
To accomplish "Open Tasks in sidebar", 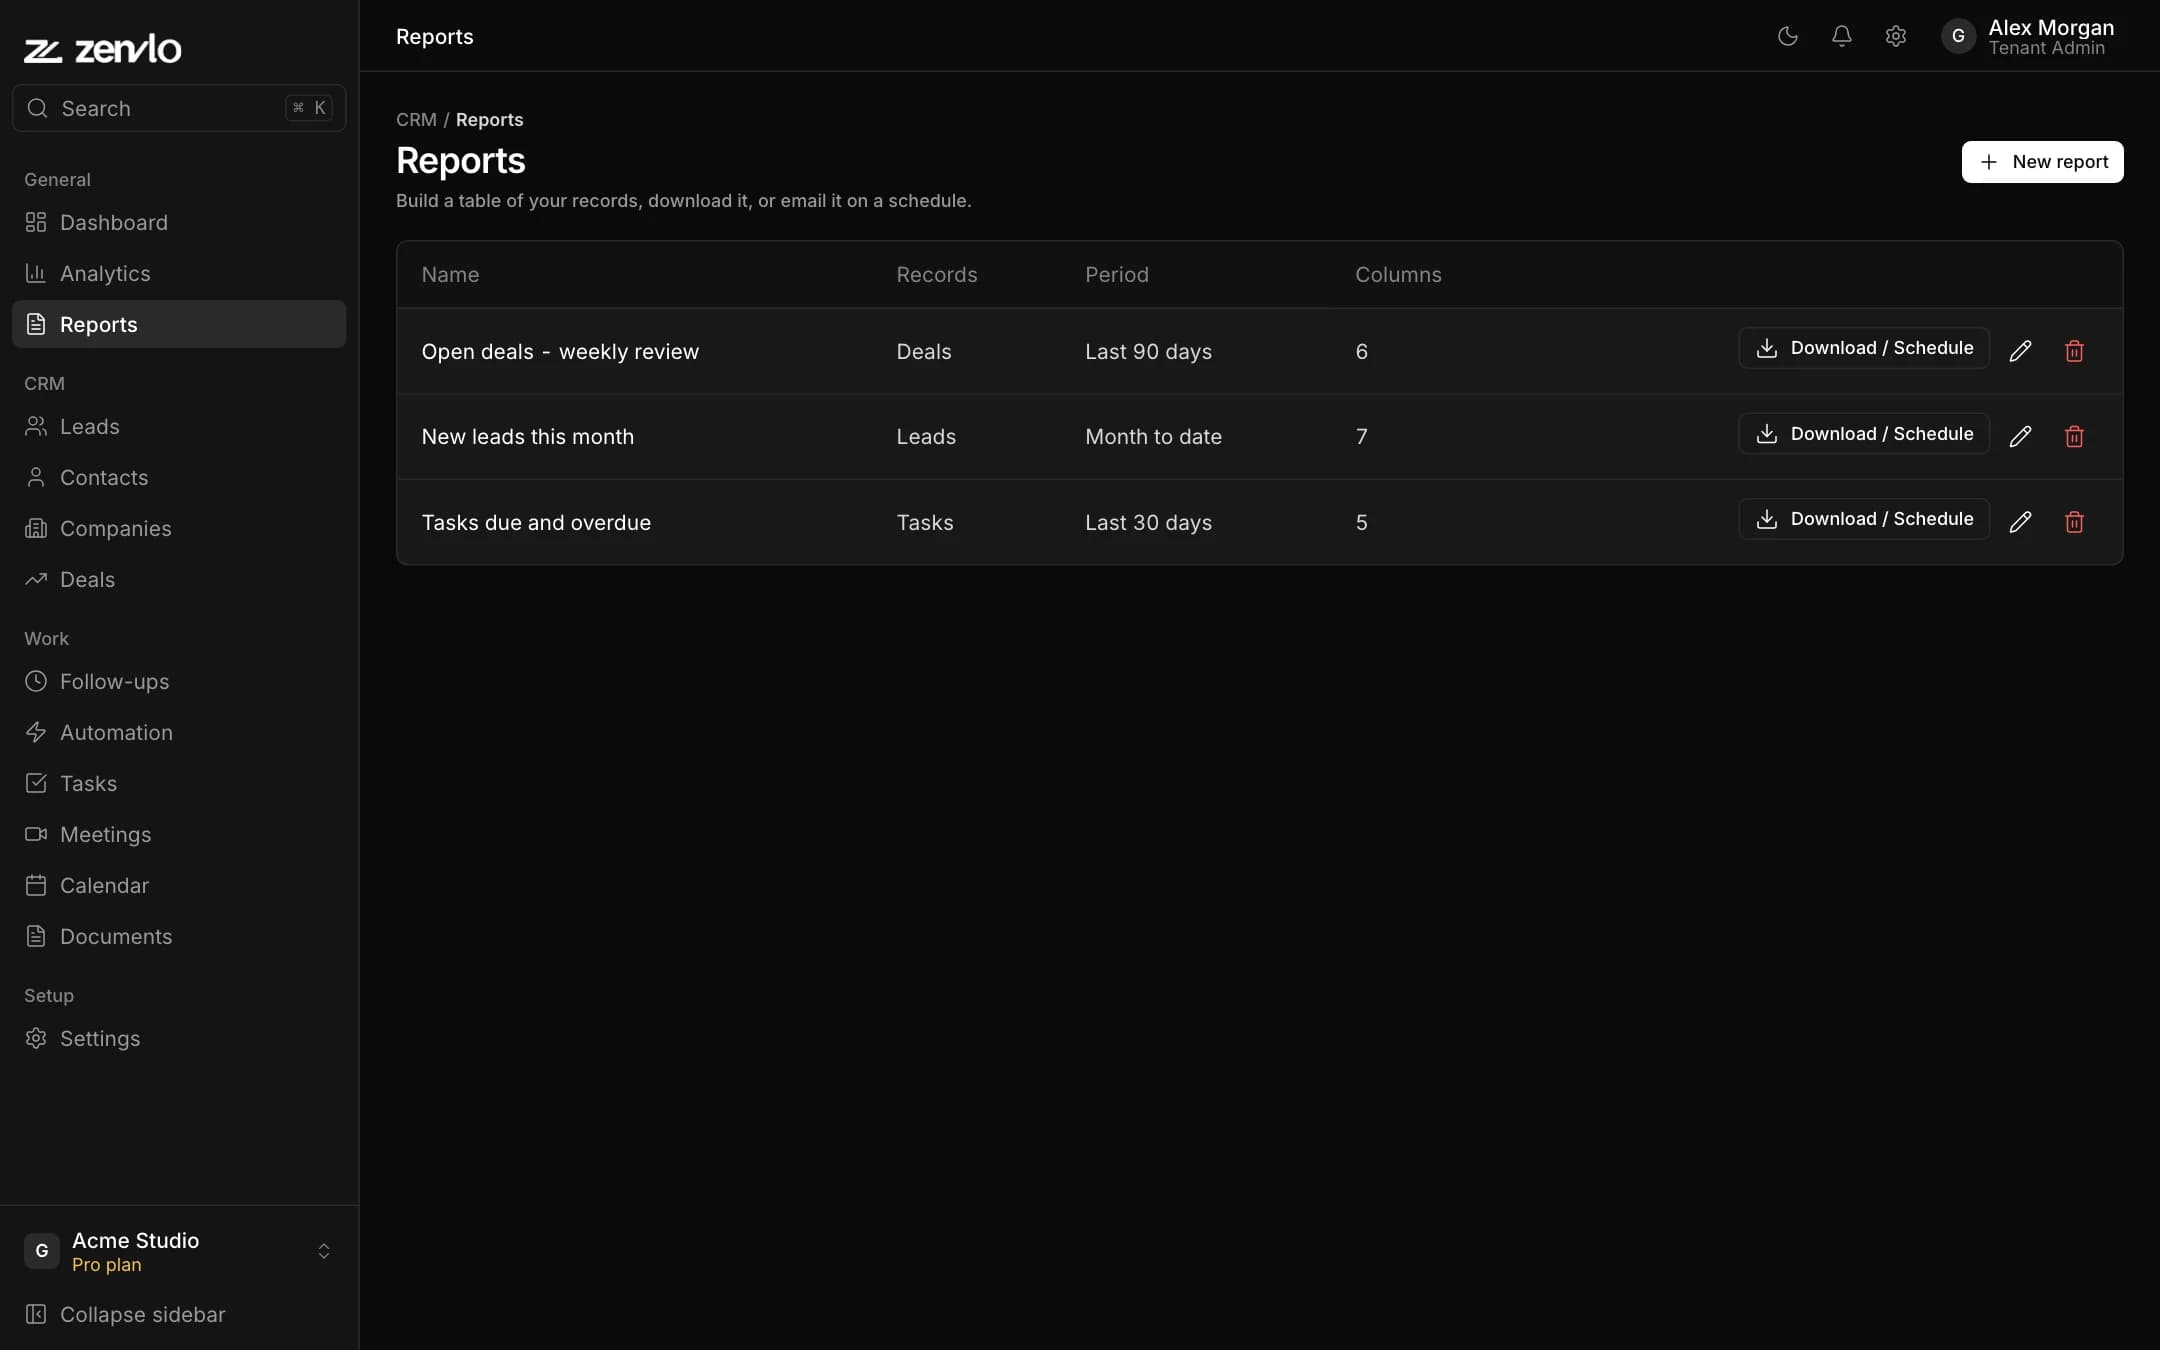I will pos(179,783).
